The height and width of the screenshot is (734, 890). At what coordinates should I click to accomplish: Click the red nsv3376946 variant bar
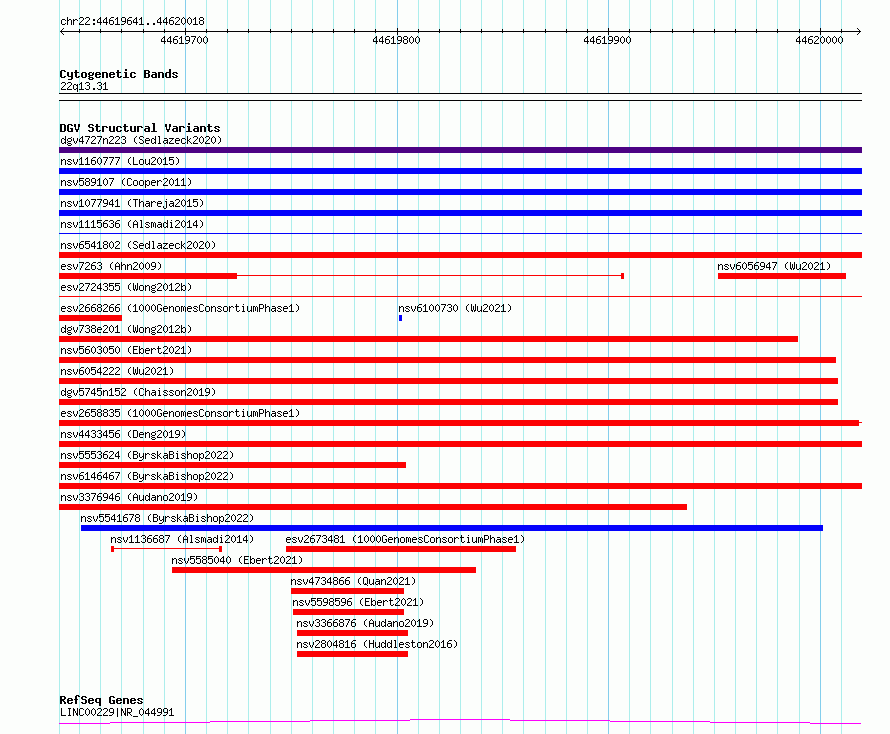(x=373, y=507)
